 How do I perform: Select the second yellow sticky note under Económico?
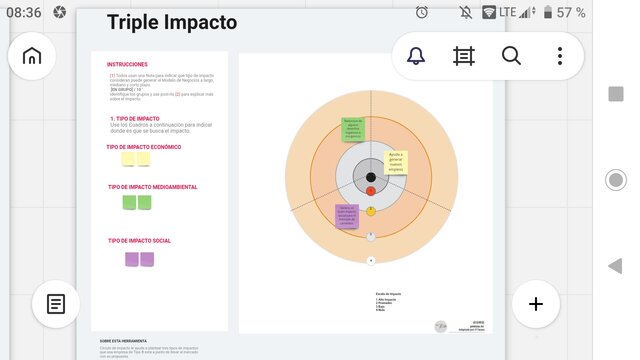[x=143, y=159]
